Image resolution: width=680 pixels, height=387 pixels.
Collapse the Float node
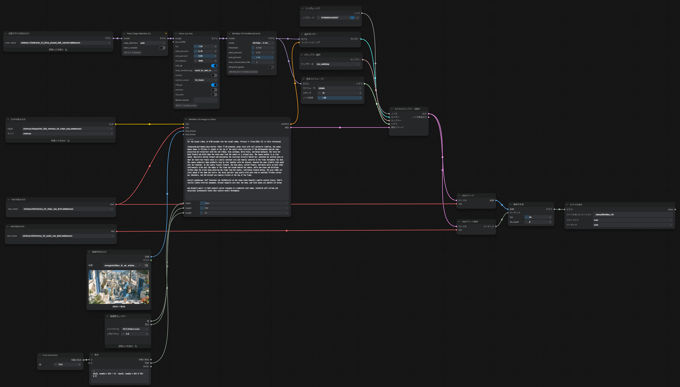click(40, 355)
